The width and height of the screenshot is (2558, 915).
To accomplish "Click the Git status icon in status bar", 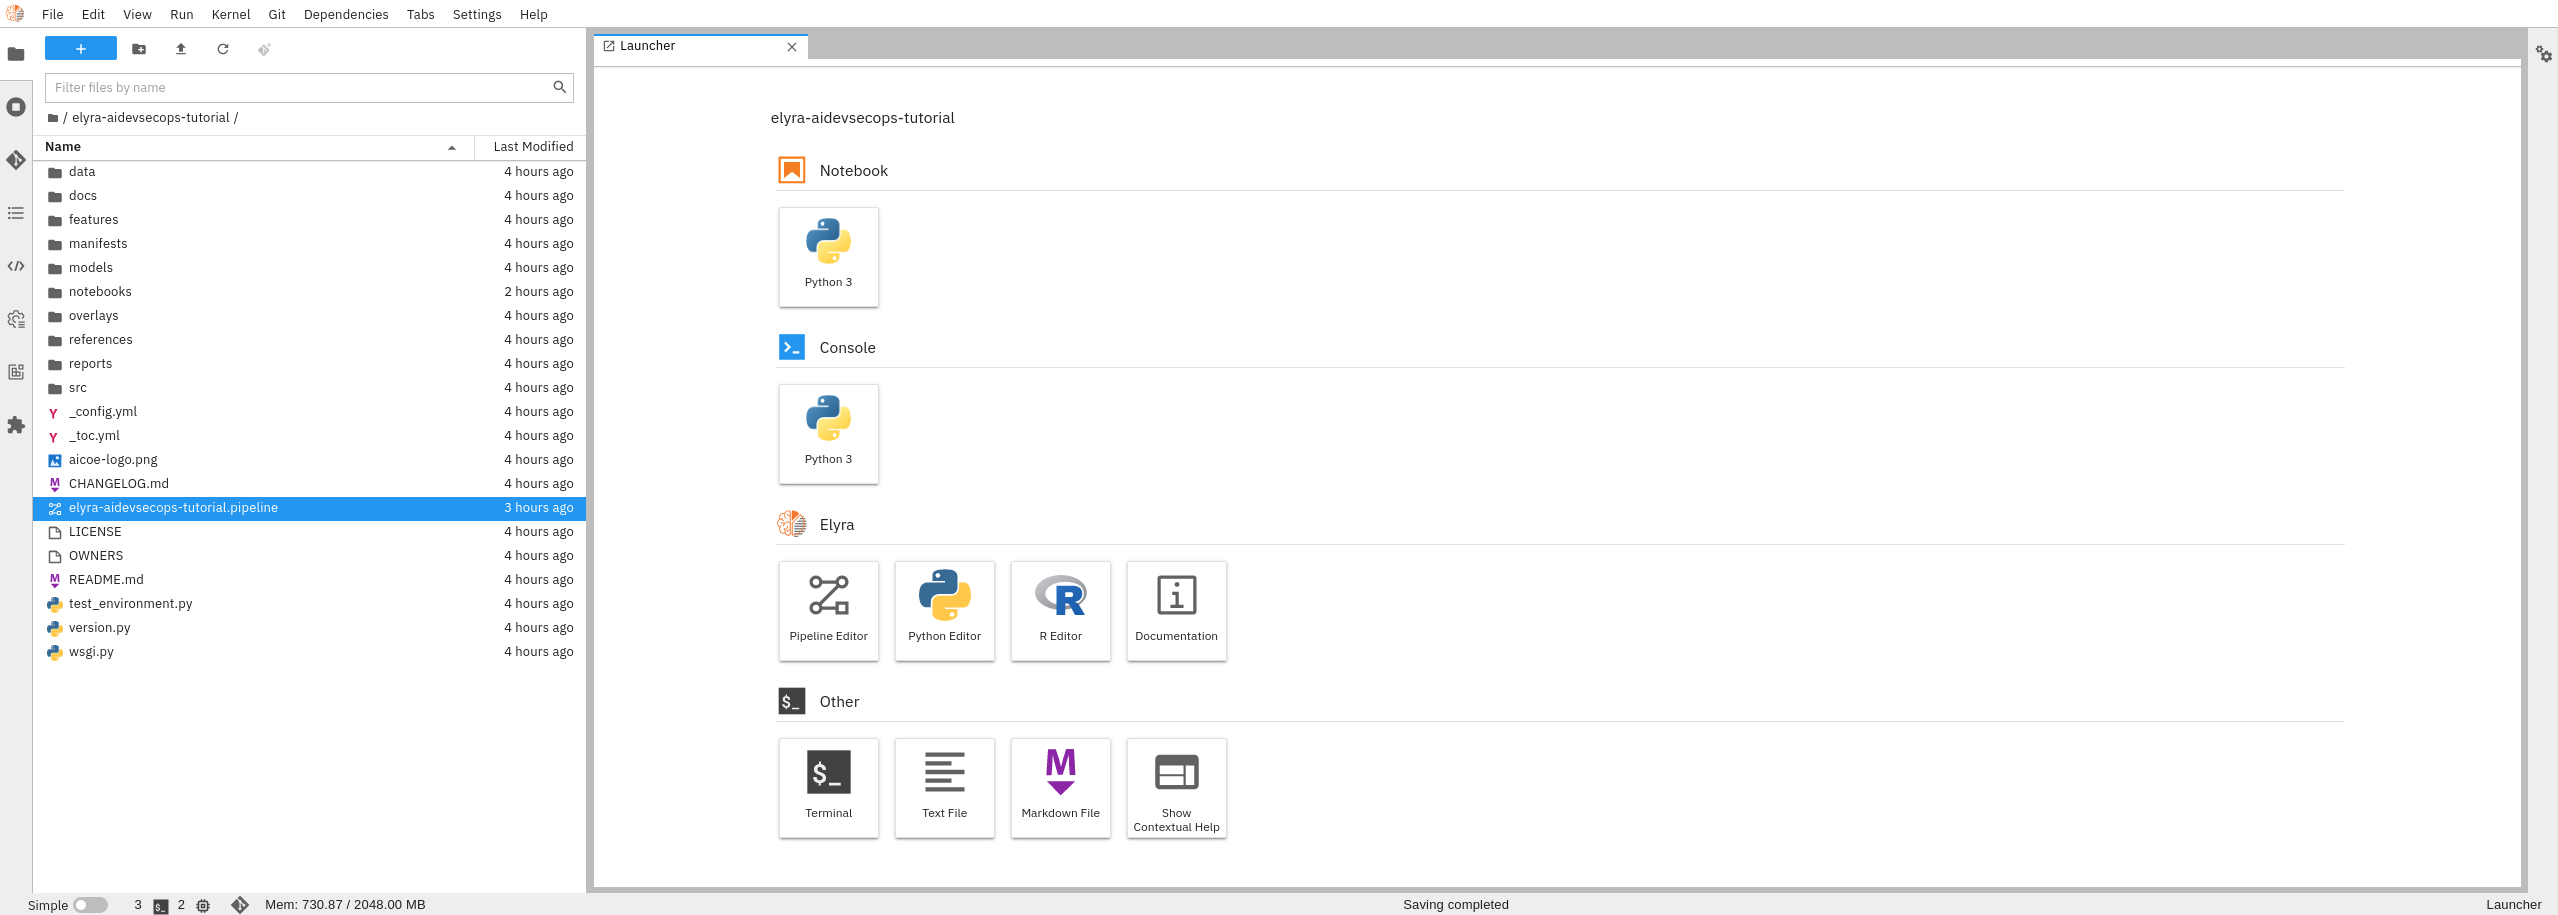I will click(x=240, y=905).
